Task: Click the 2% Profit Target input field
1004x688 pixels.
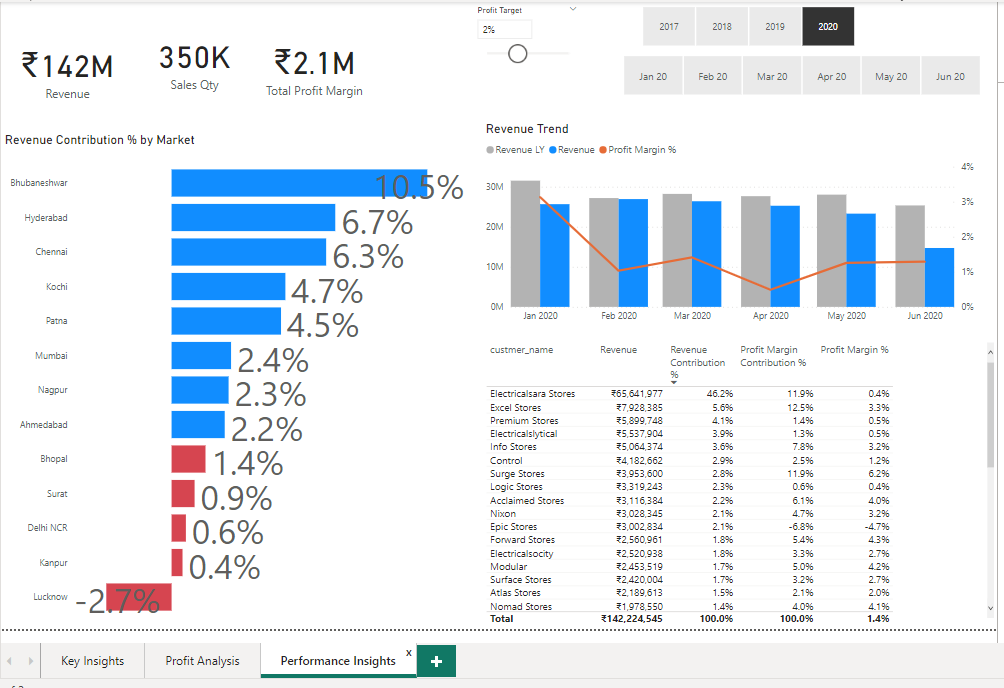Action: point(504,30)
